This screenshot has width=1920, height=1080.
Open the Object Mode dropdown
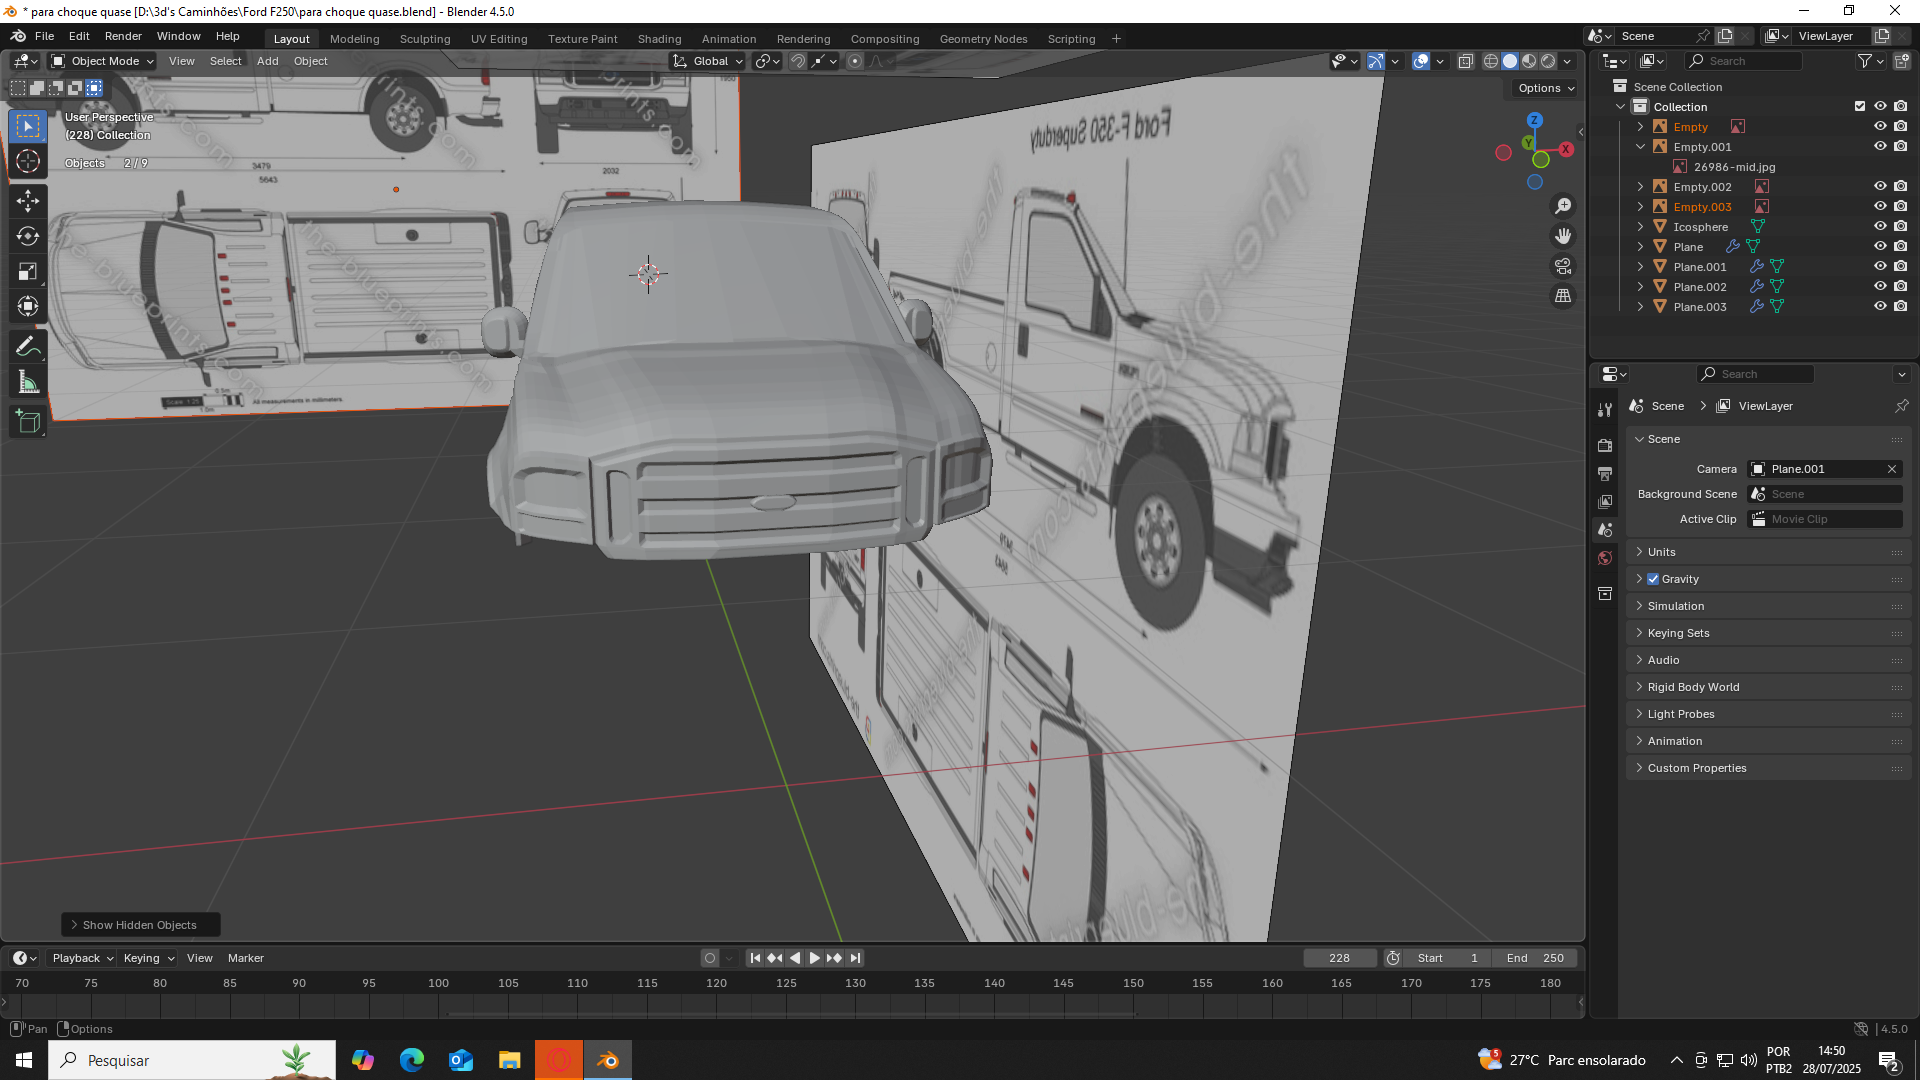(103, 61)
